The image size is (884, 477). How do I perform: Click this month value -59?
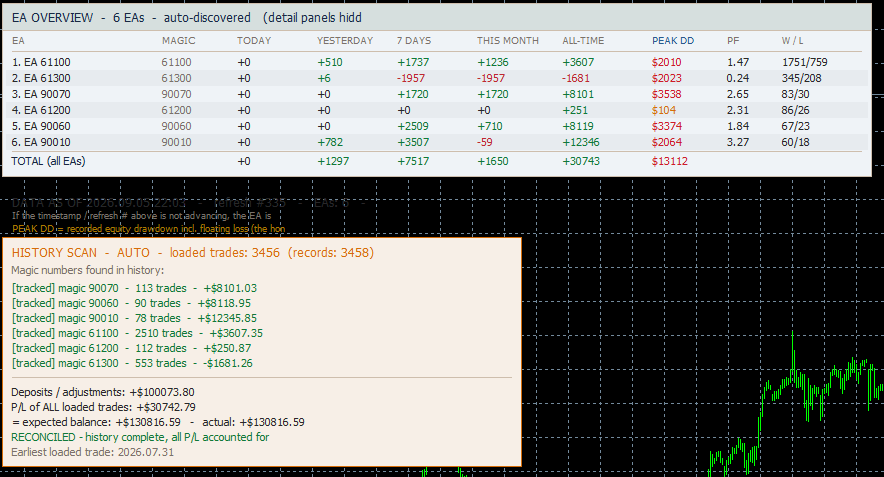pos(485,142)
